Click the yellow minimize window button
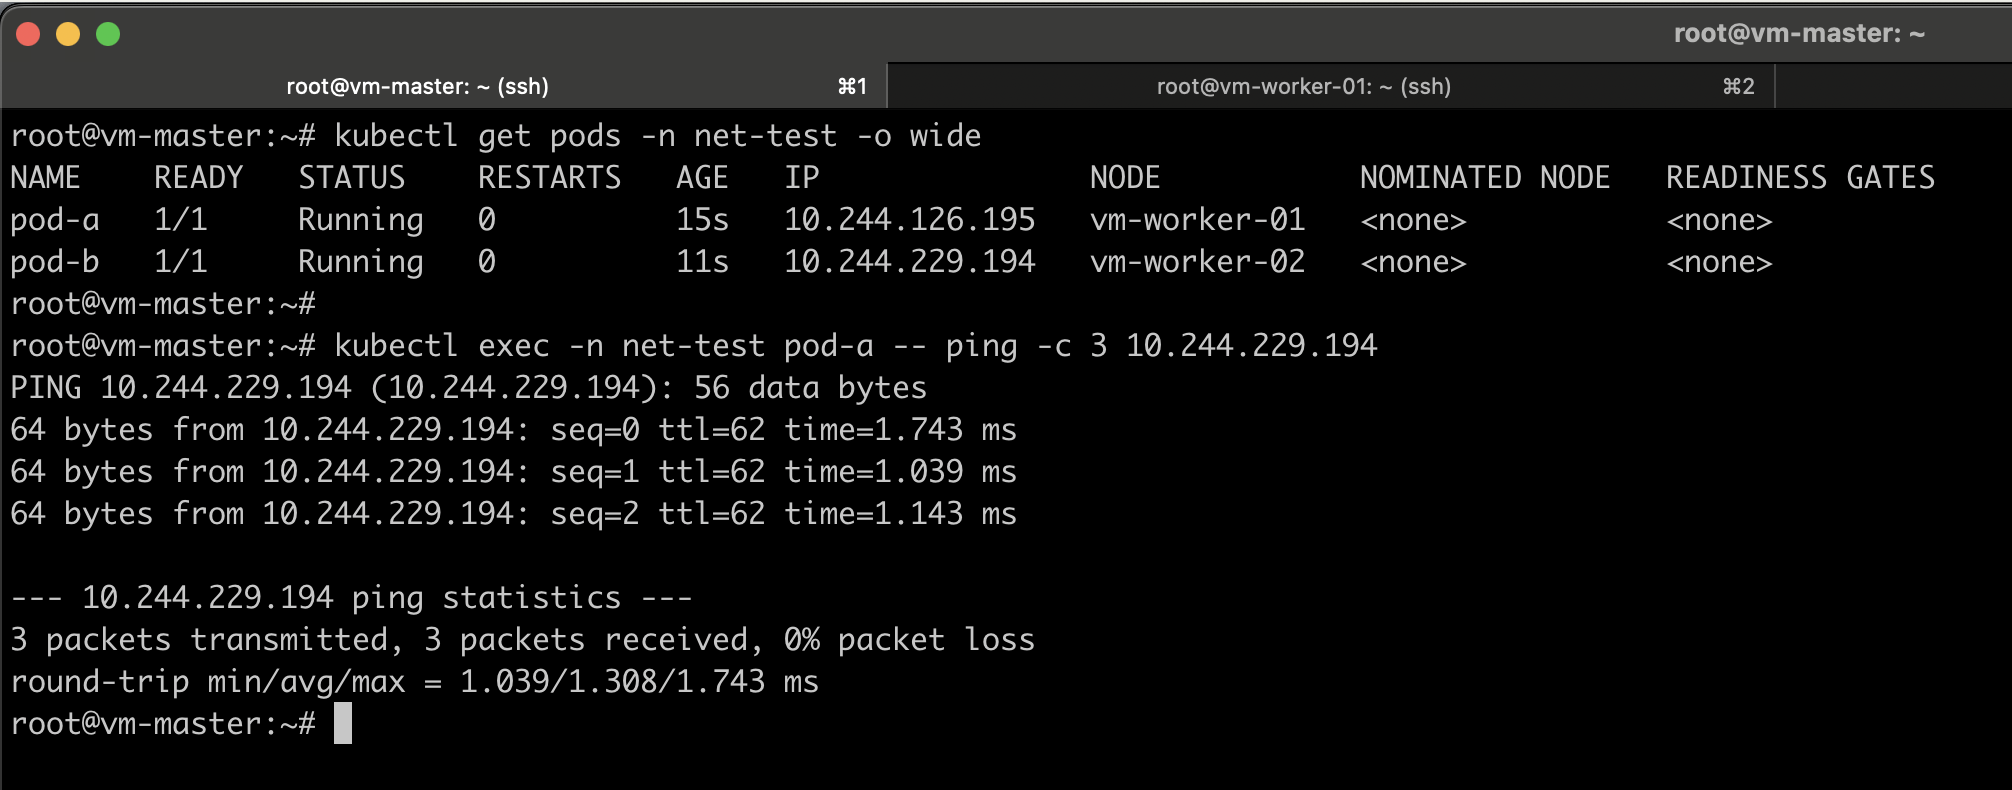Image resolution: width=2012 pixels, height=790 pixels. click(x=68, y=34)
